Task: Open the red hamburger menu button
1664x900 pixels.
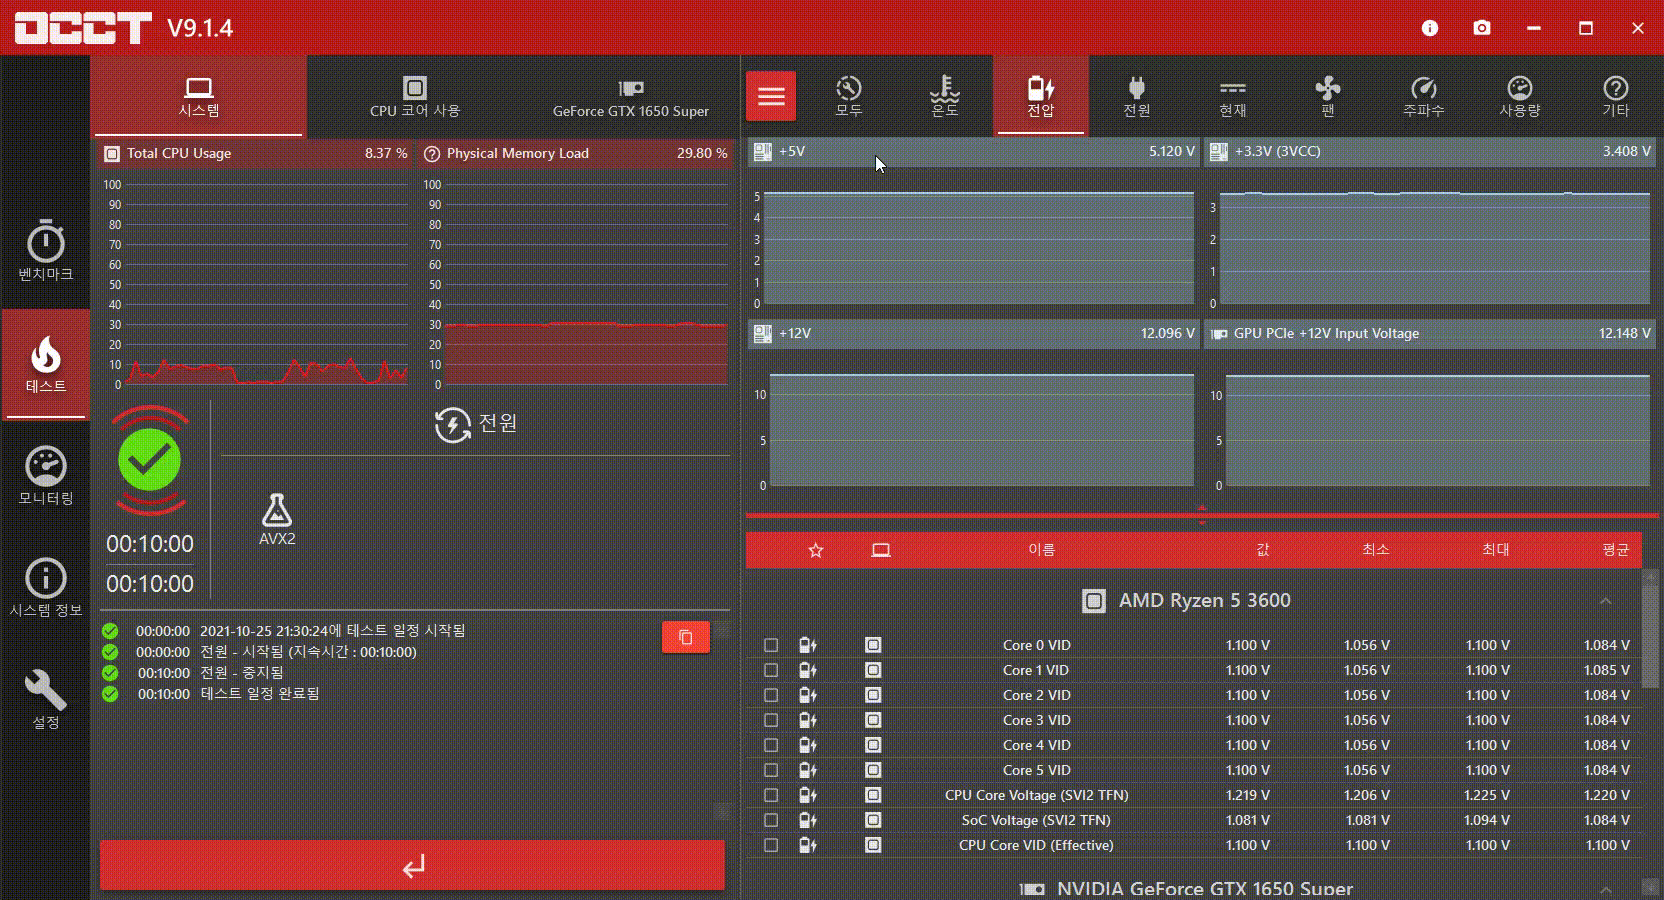Action: coord(771,97)
